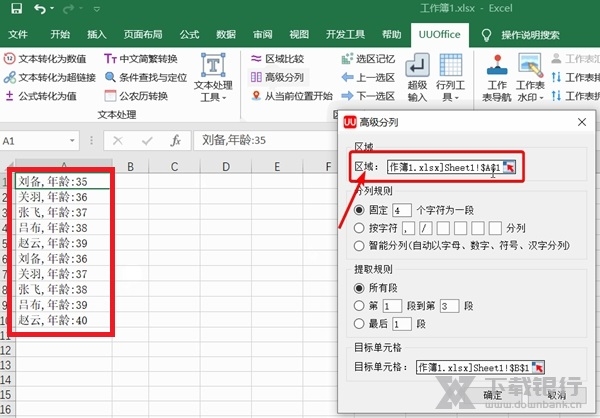Click 文本转化为超链接 tool
600x418 pixels.
[50, 78]
